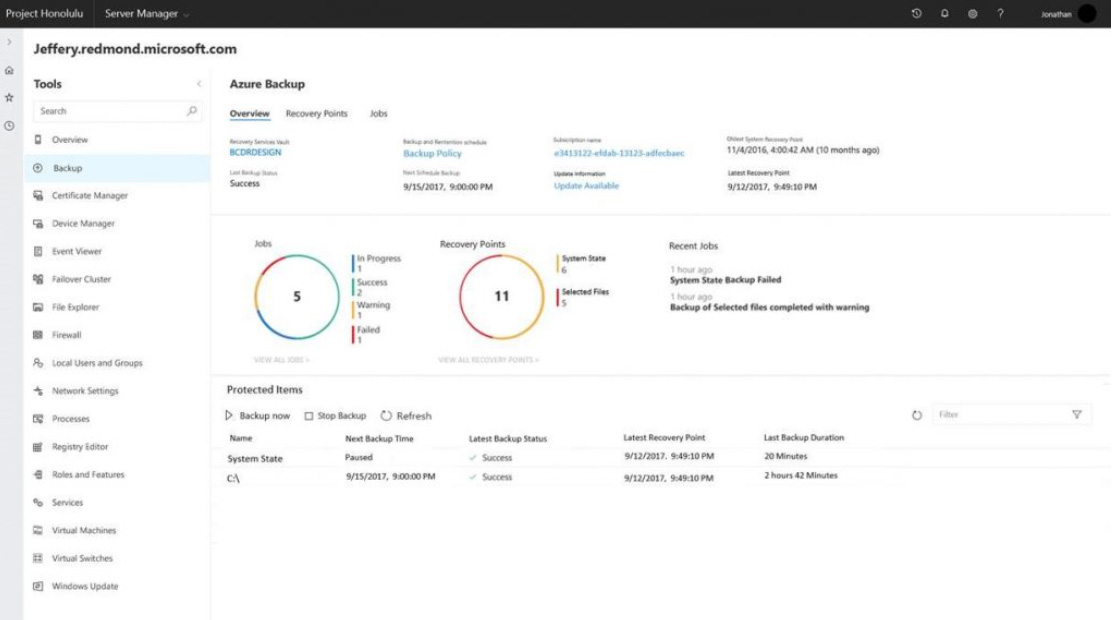Open the Backup Policy link
The height and width of the screenshot is (620, 1115).
pos(432,153)
